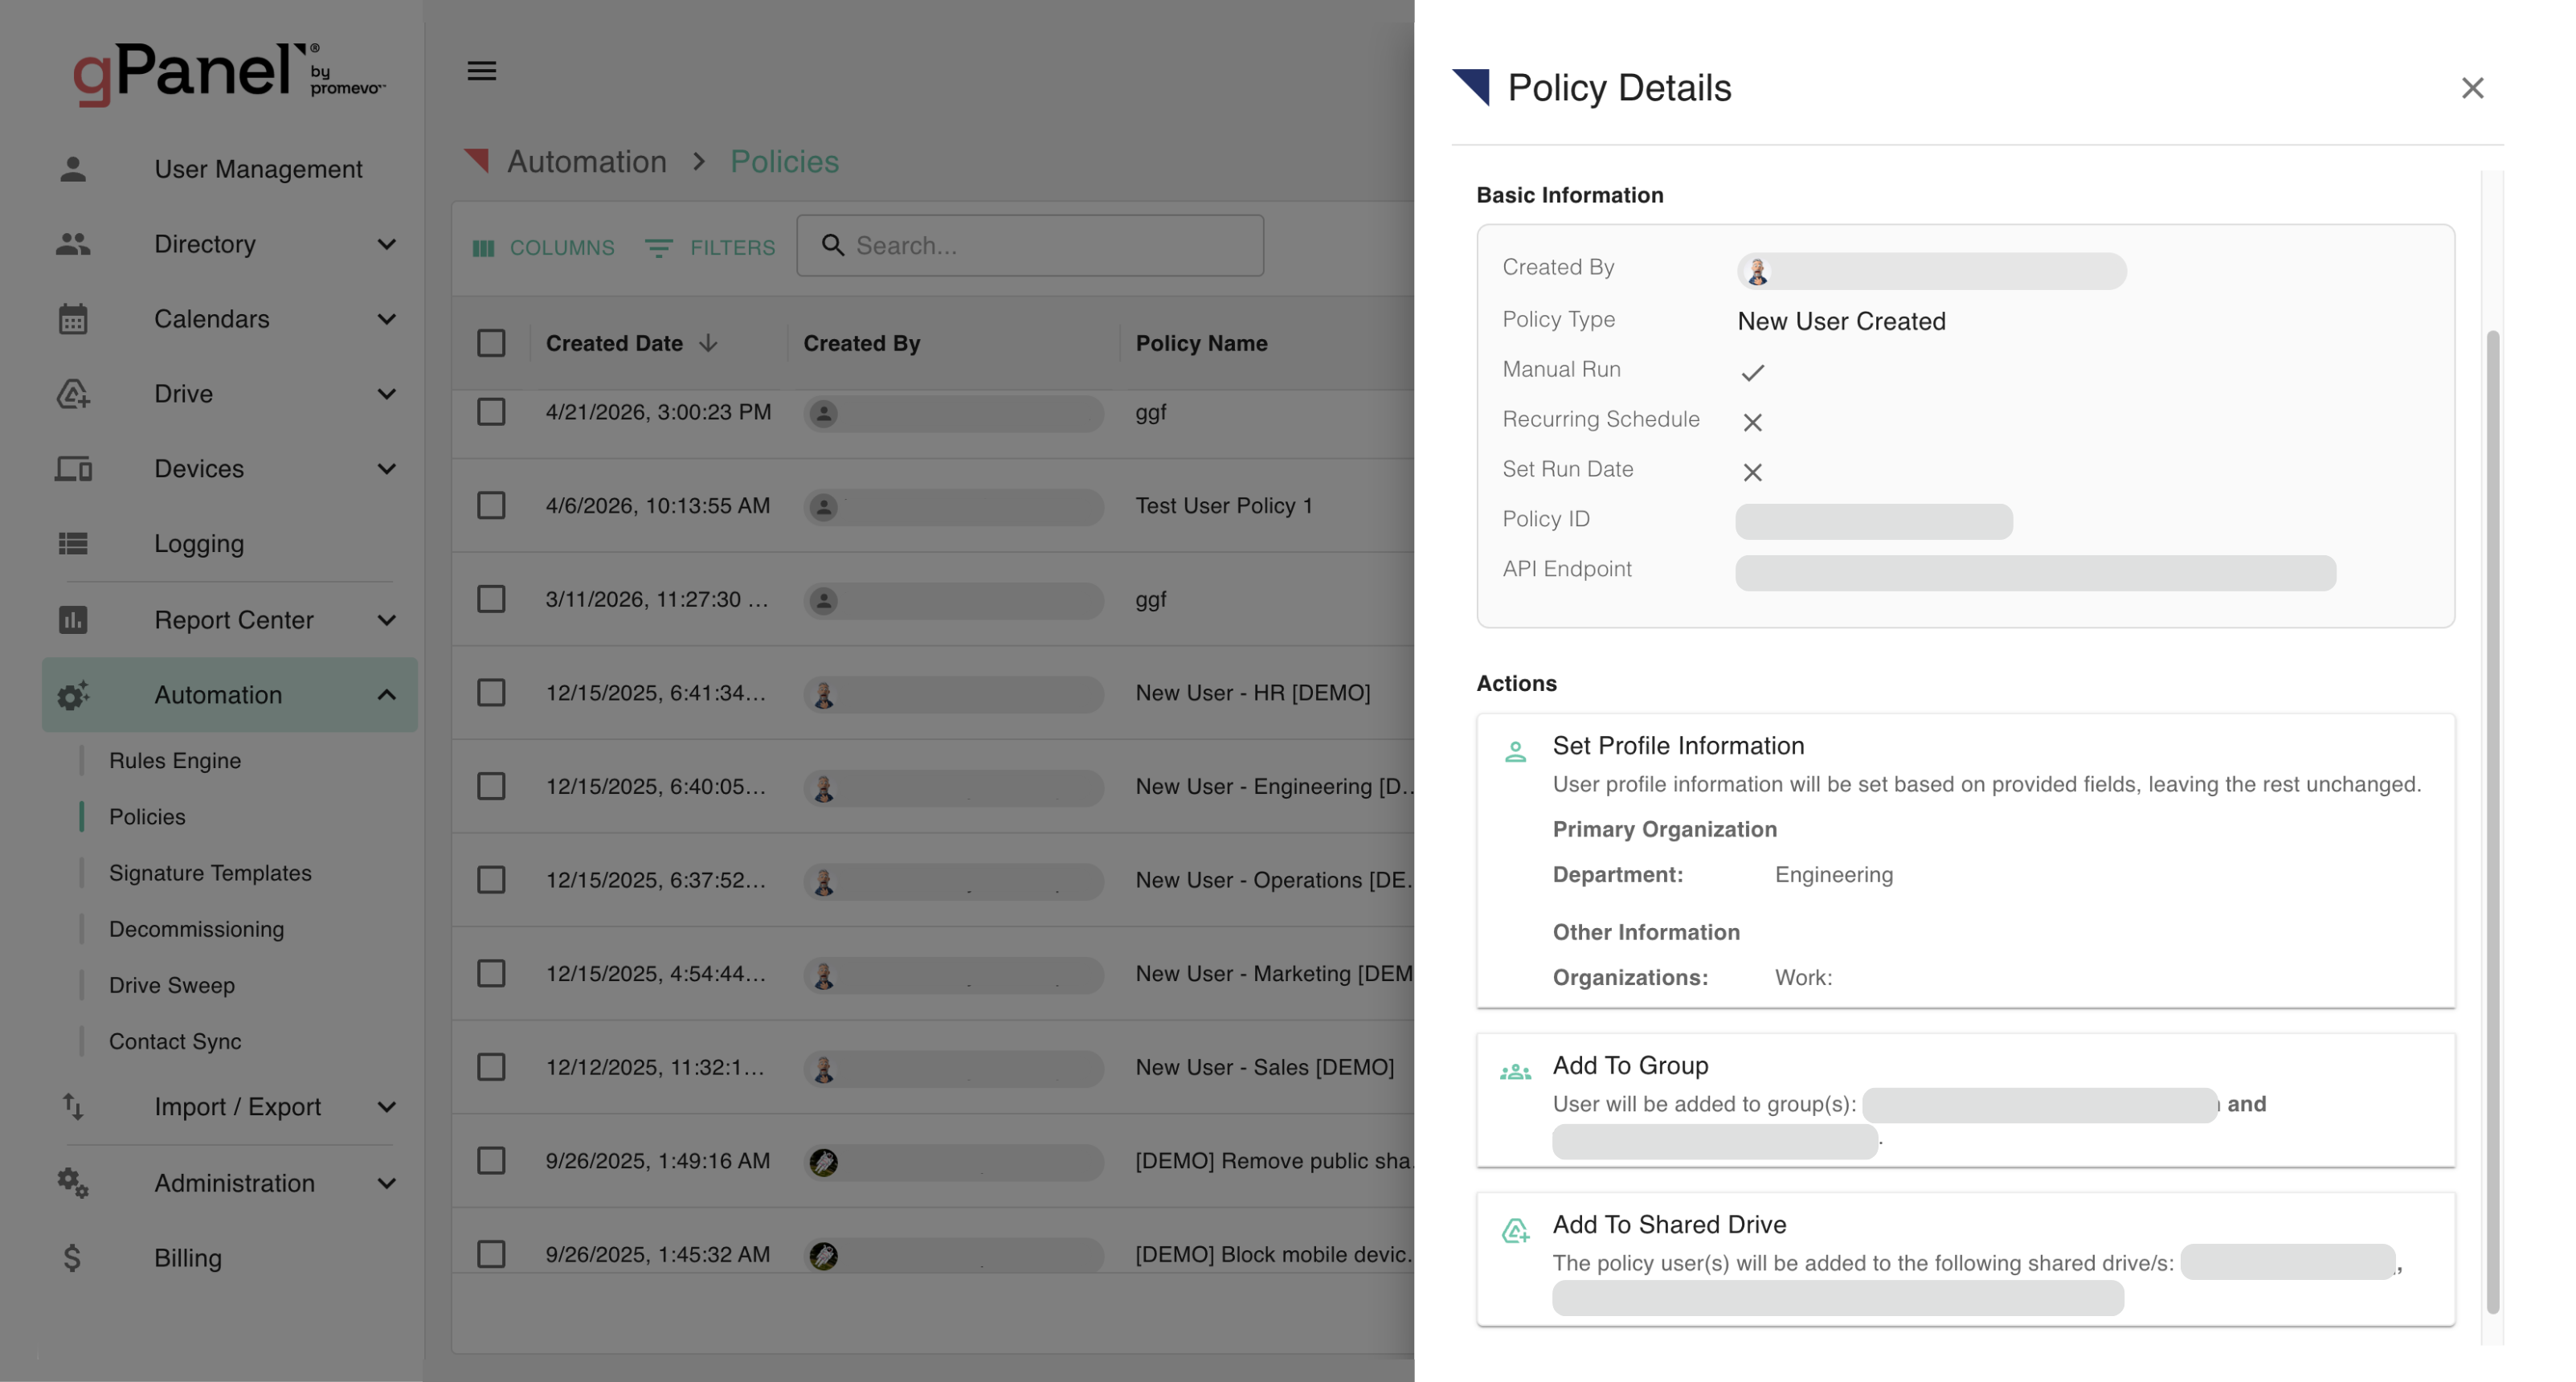Click the Calendars calendar icon
Screen dimensions: 2576x1382
[73, 319]
